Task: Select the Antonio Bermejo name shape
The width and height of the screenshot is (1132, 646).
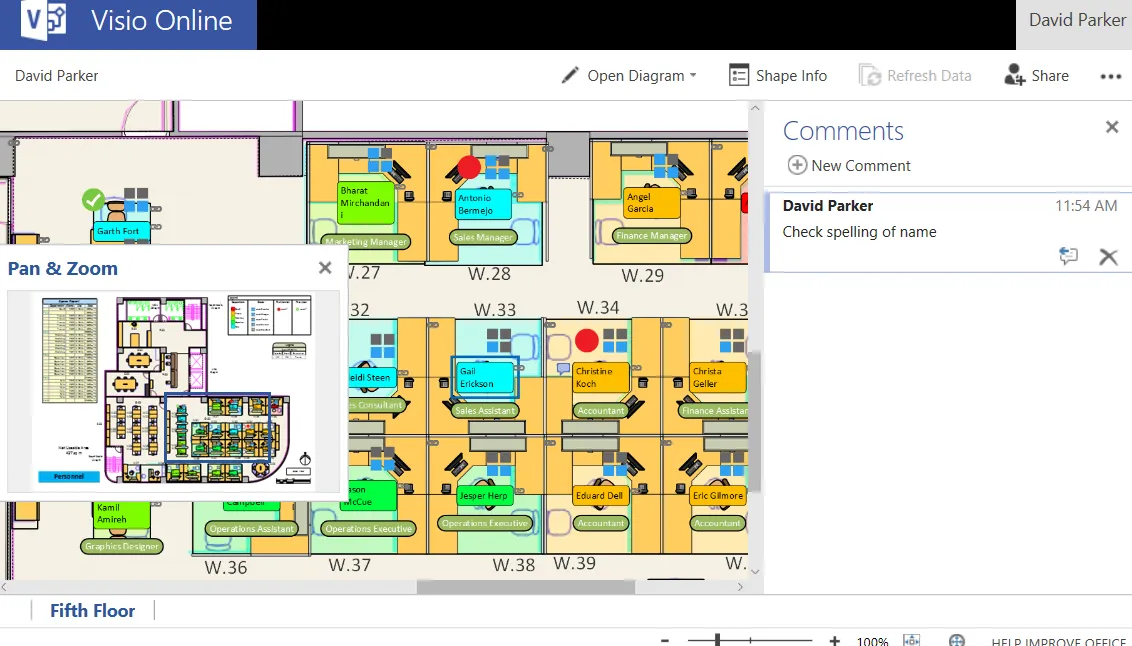Action: point(484,204)
